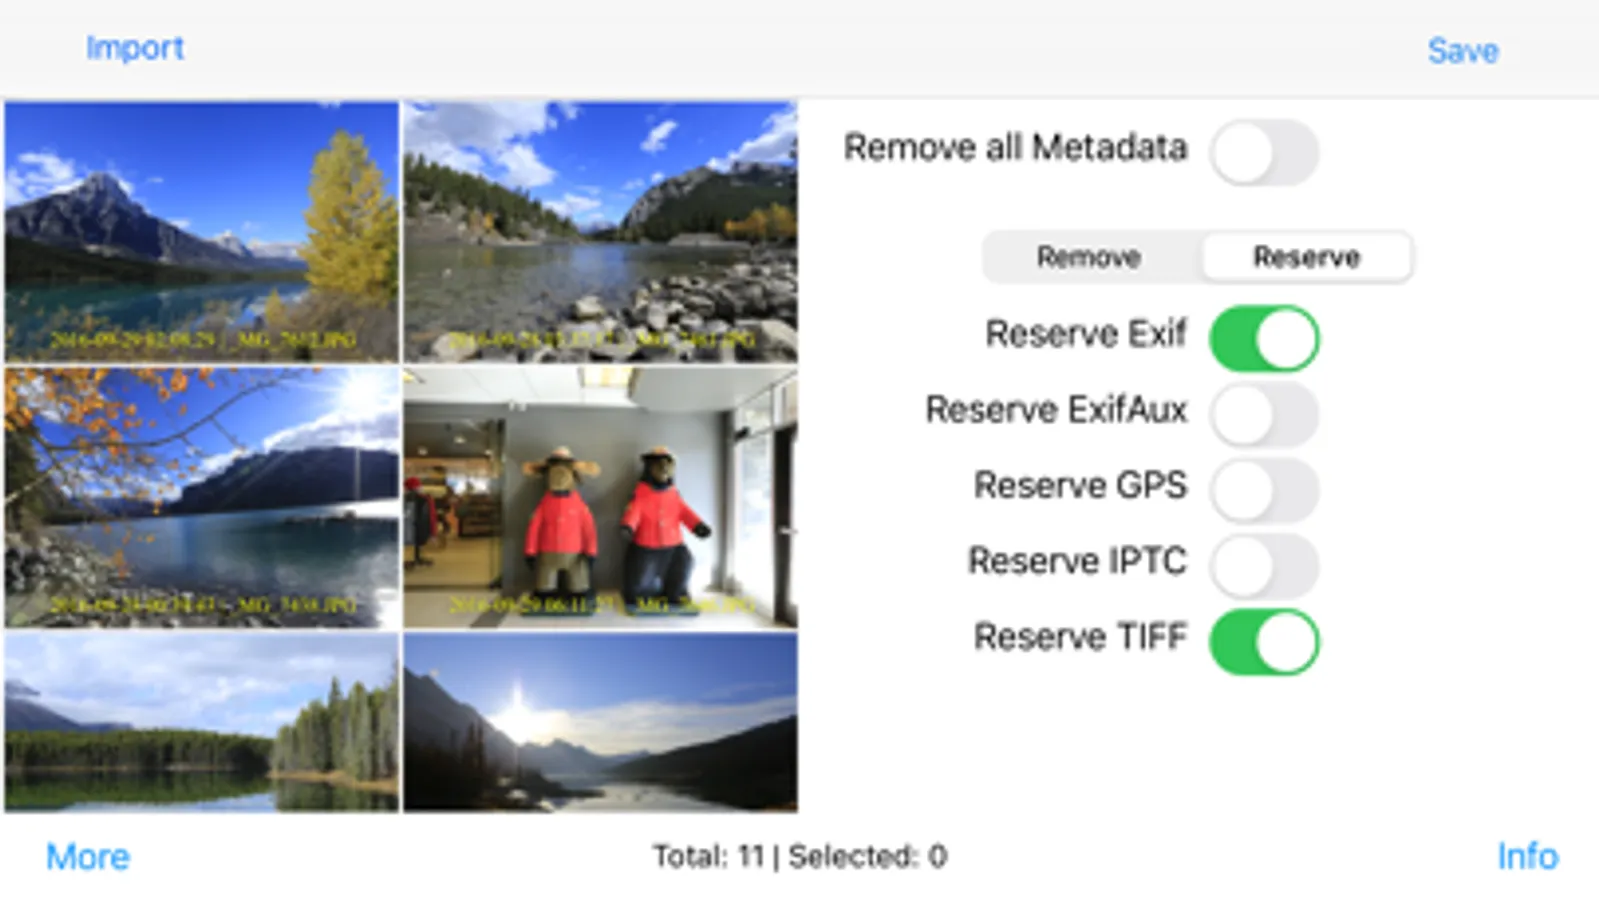The width and height of the screenshot is (1599, 900).
Task: Select the photo with orange autumn branches
Action: click(x=202, y=497)
